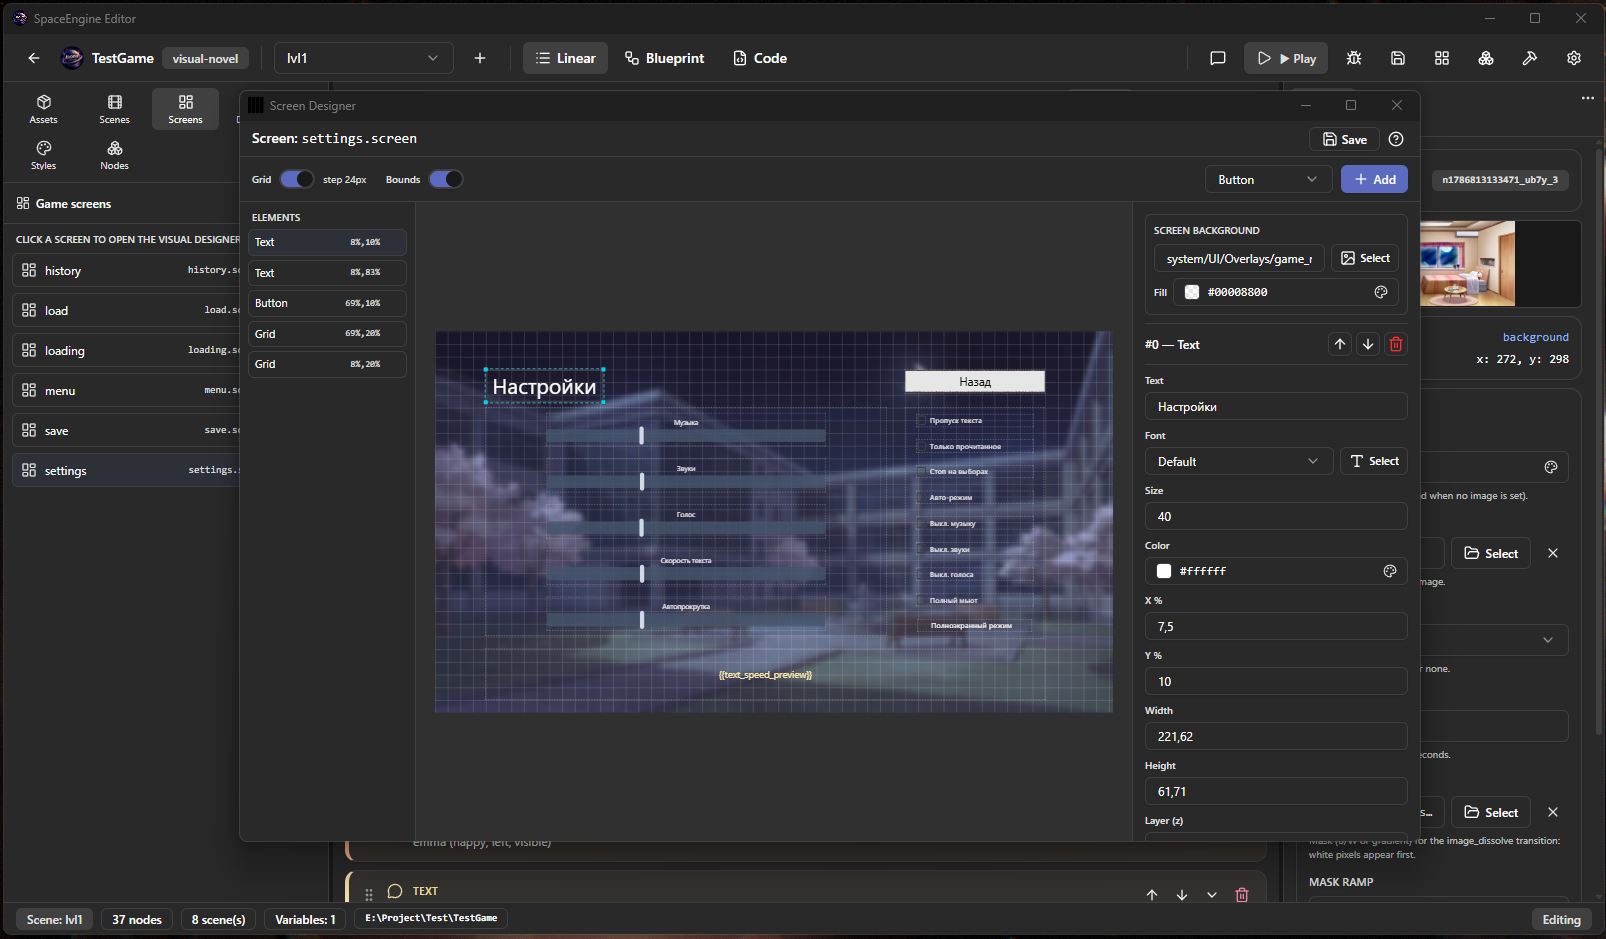Expand the Button element type dropdown
The width and height of the screenshot is (1606, 939).
coord(1268,179)
